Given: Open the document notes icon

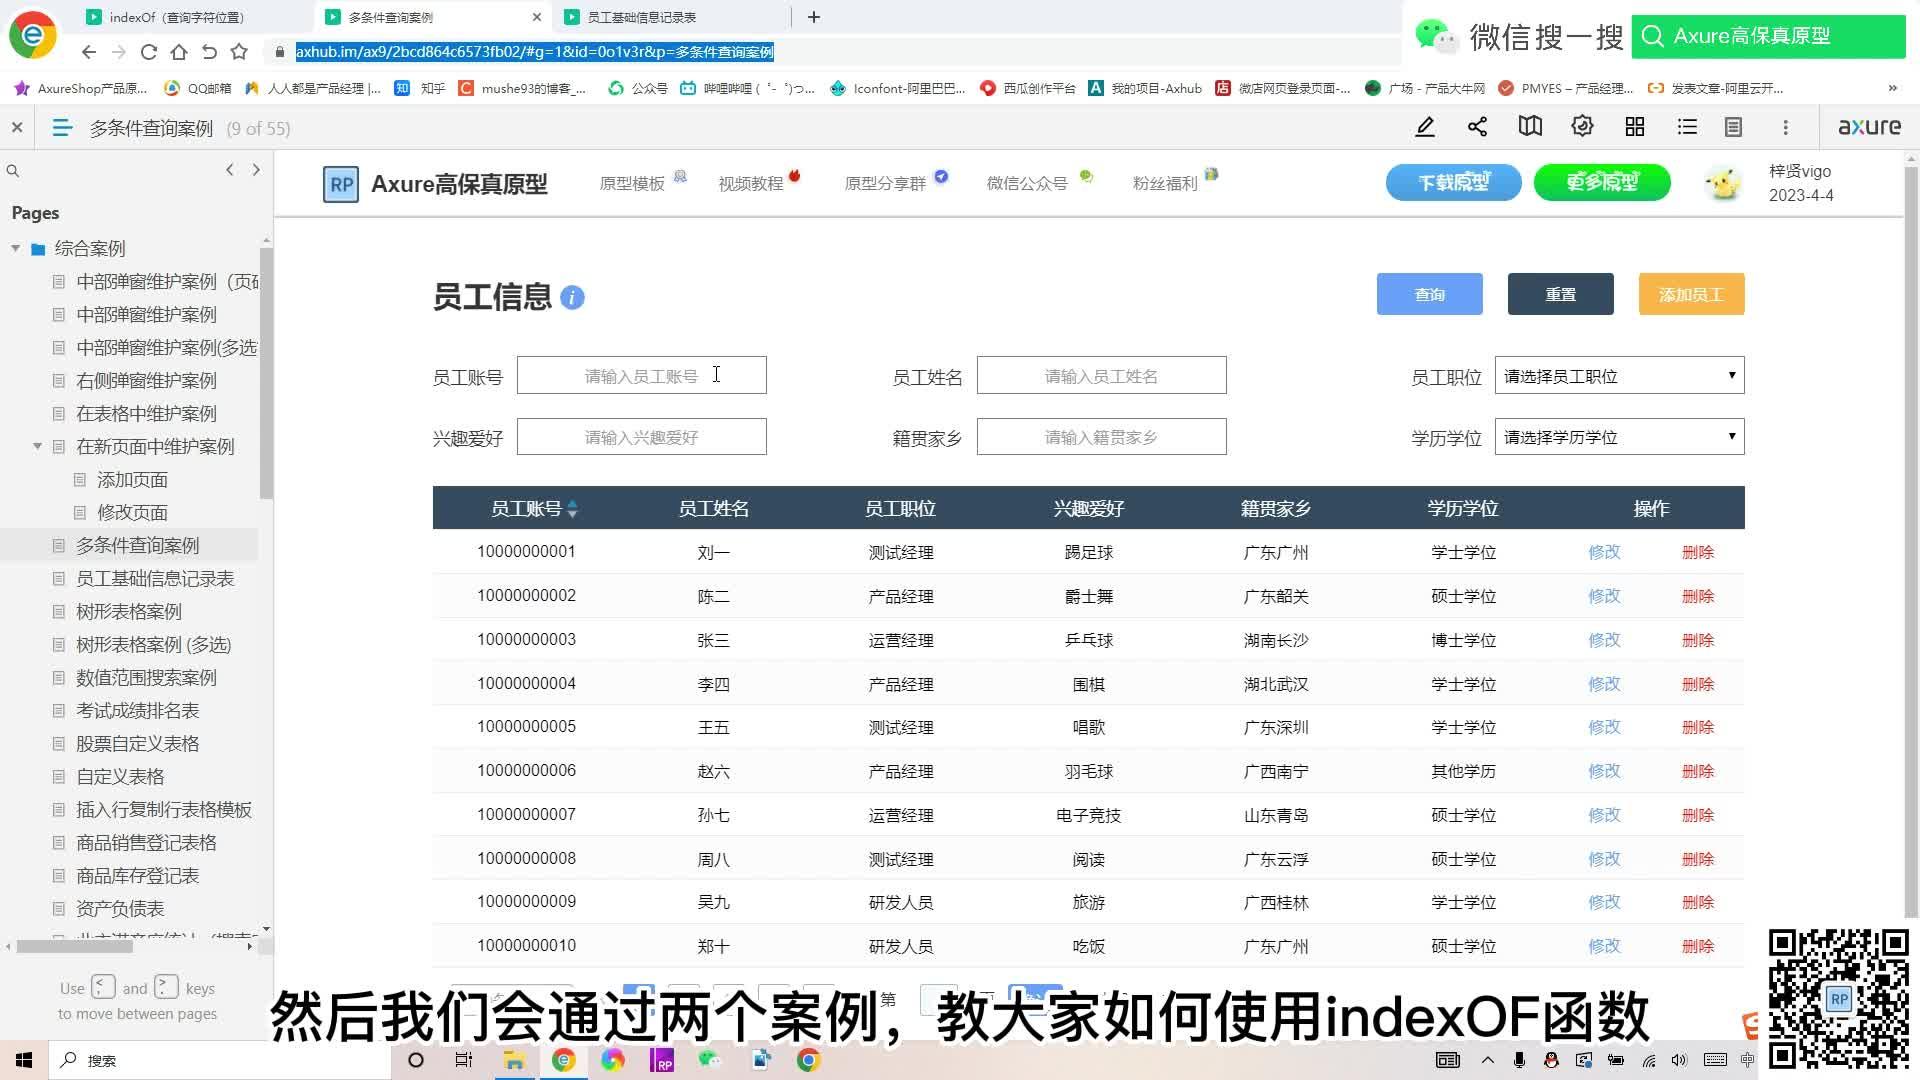Looking at the screenshot, I should coord(1733,127).
